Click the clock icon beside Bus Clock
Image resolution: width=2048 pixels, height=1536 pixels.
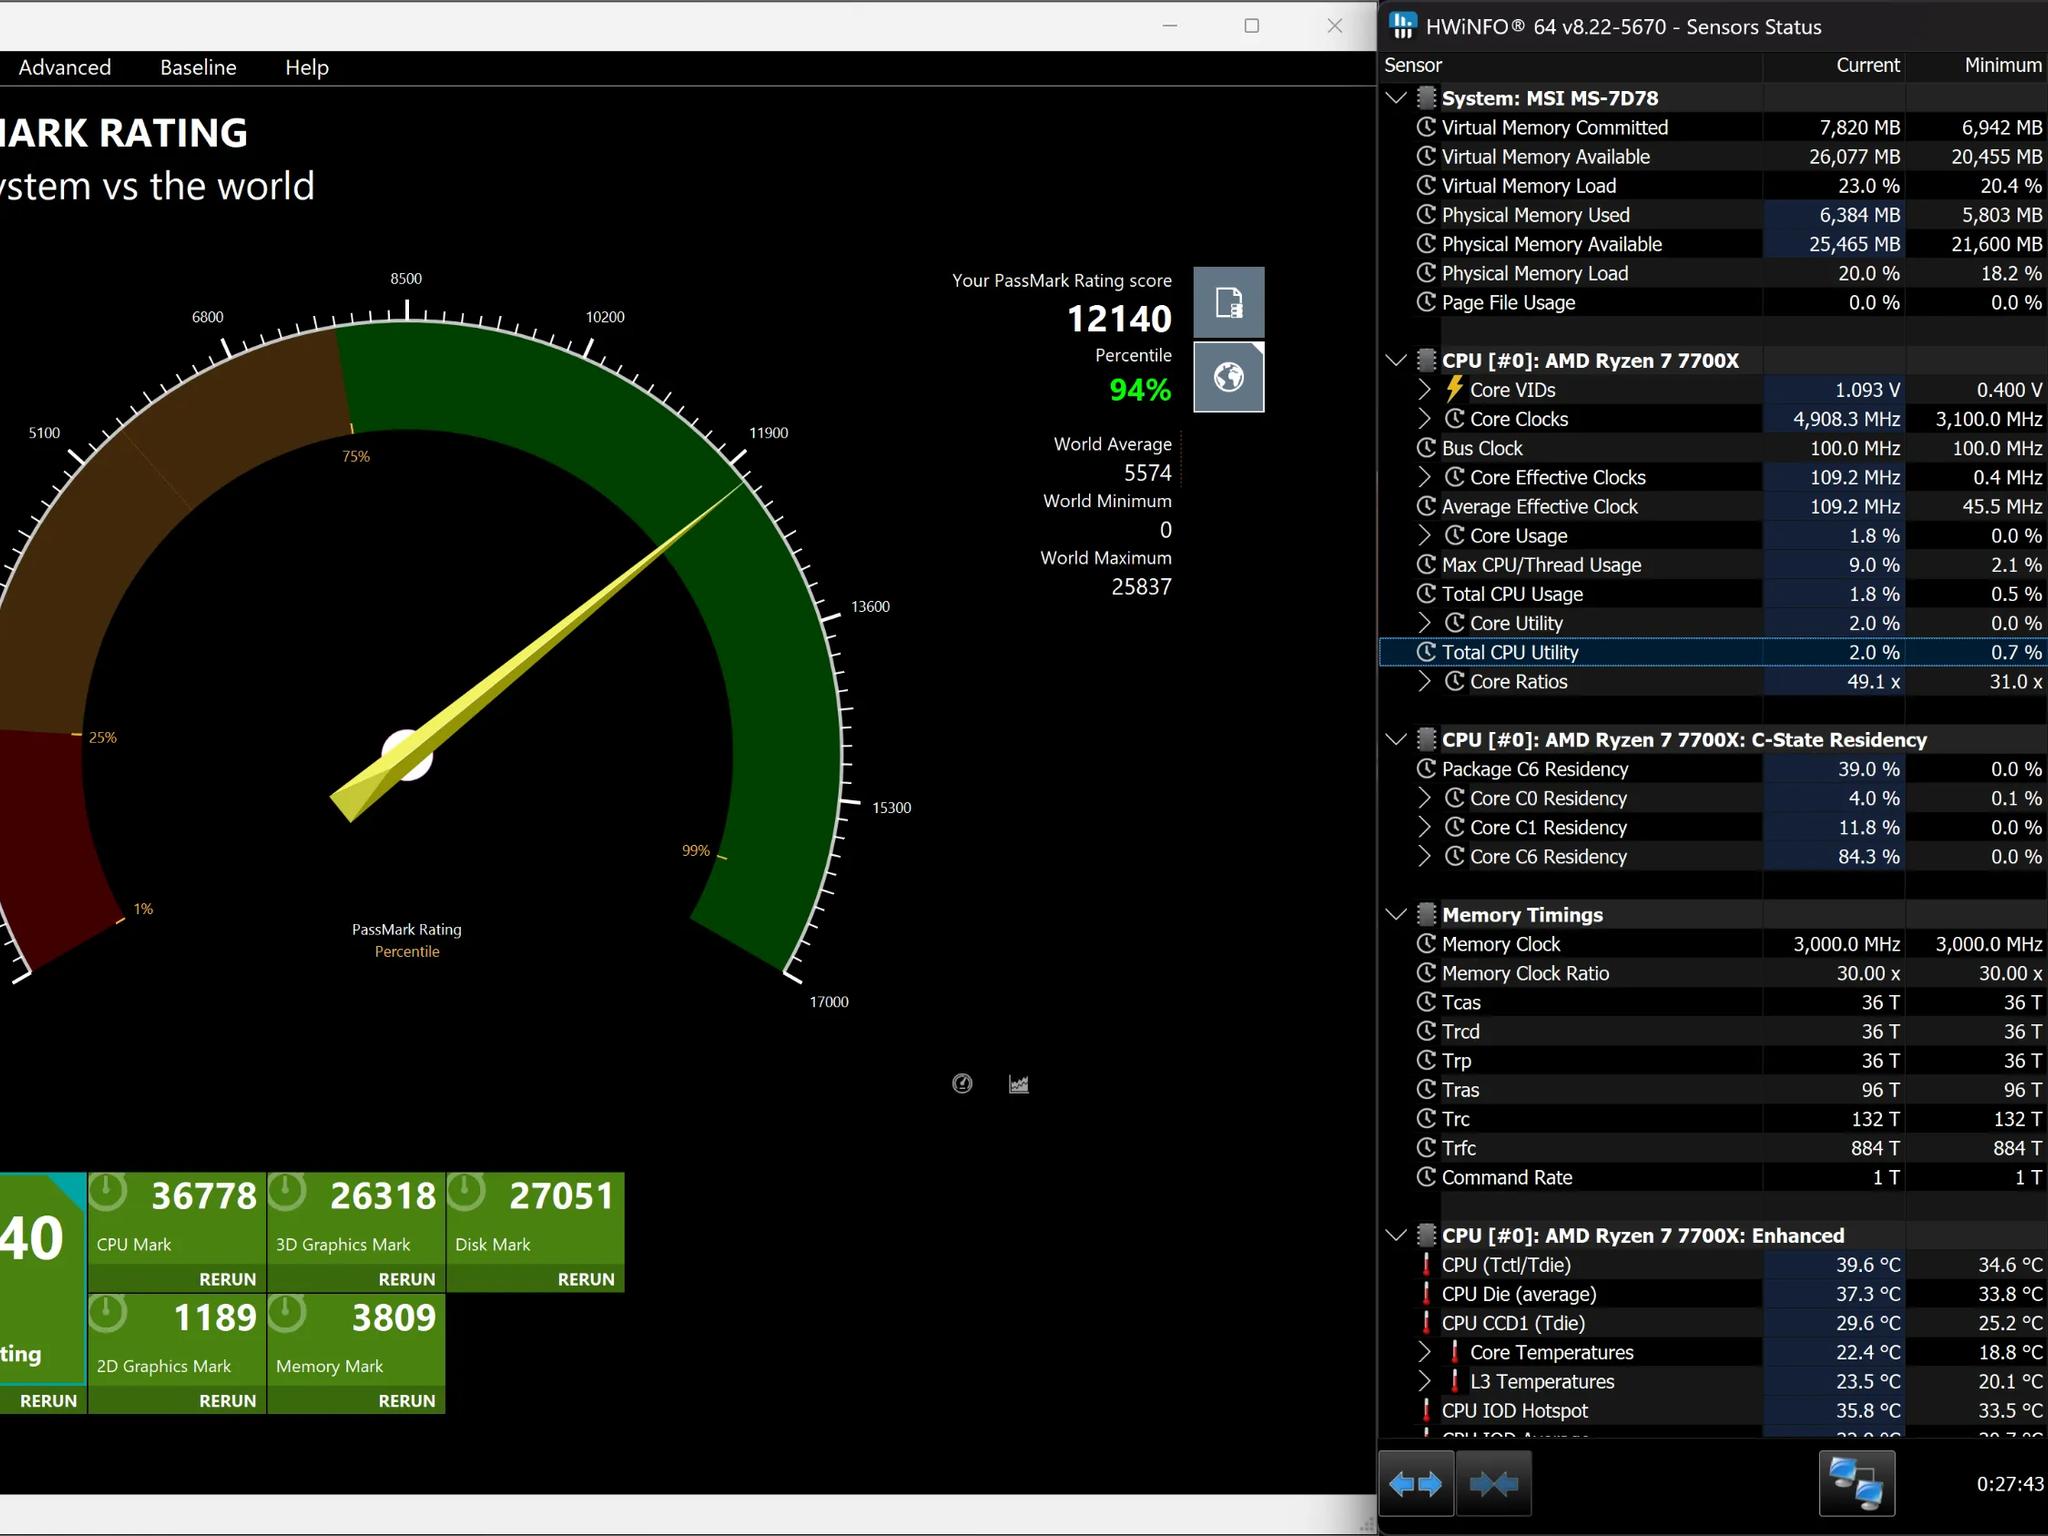(1427, 448)
